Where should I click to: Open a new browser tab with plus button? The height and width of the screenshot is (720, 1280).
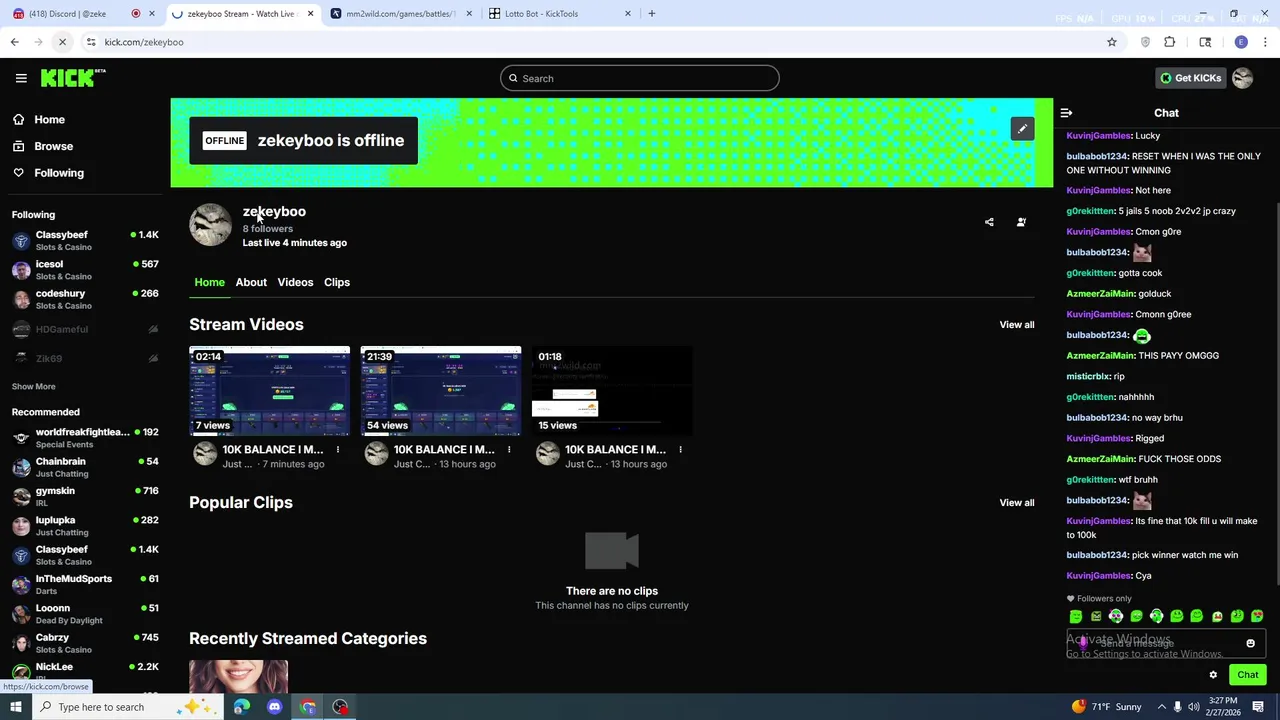652,14
